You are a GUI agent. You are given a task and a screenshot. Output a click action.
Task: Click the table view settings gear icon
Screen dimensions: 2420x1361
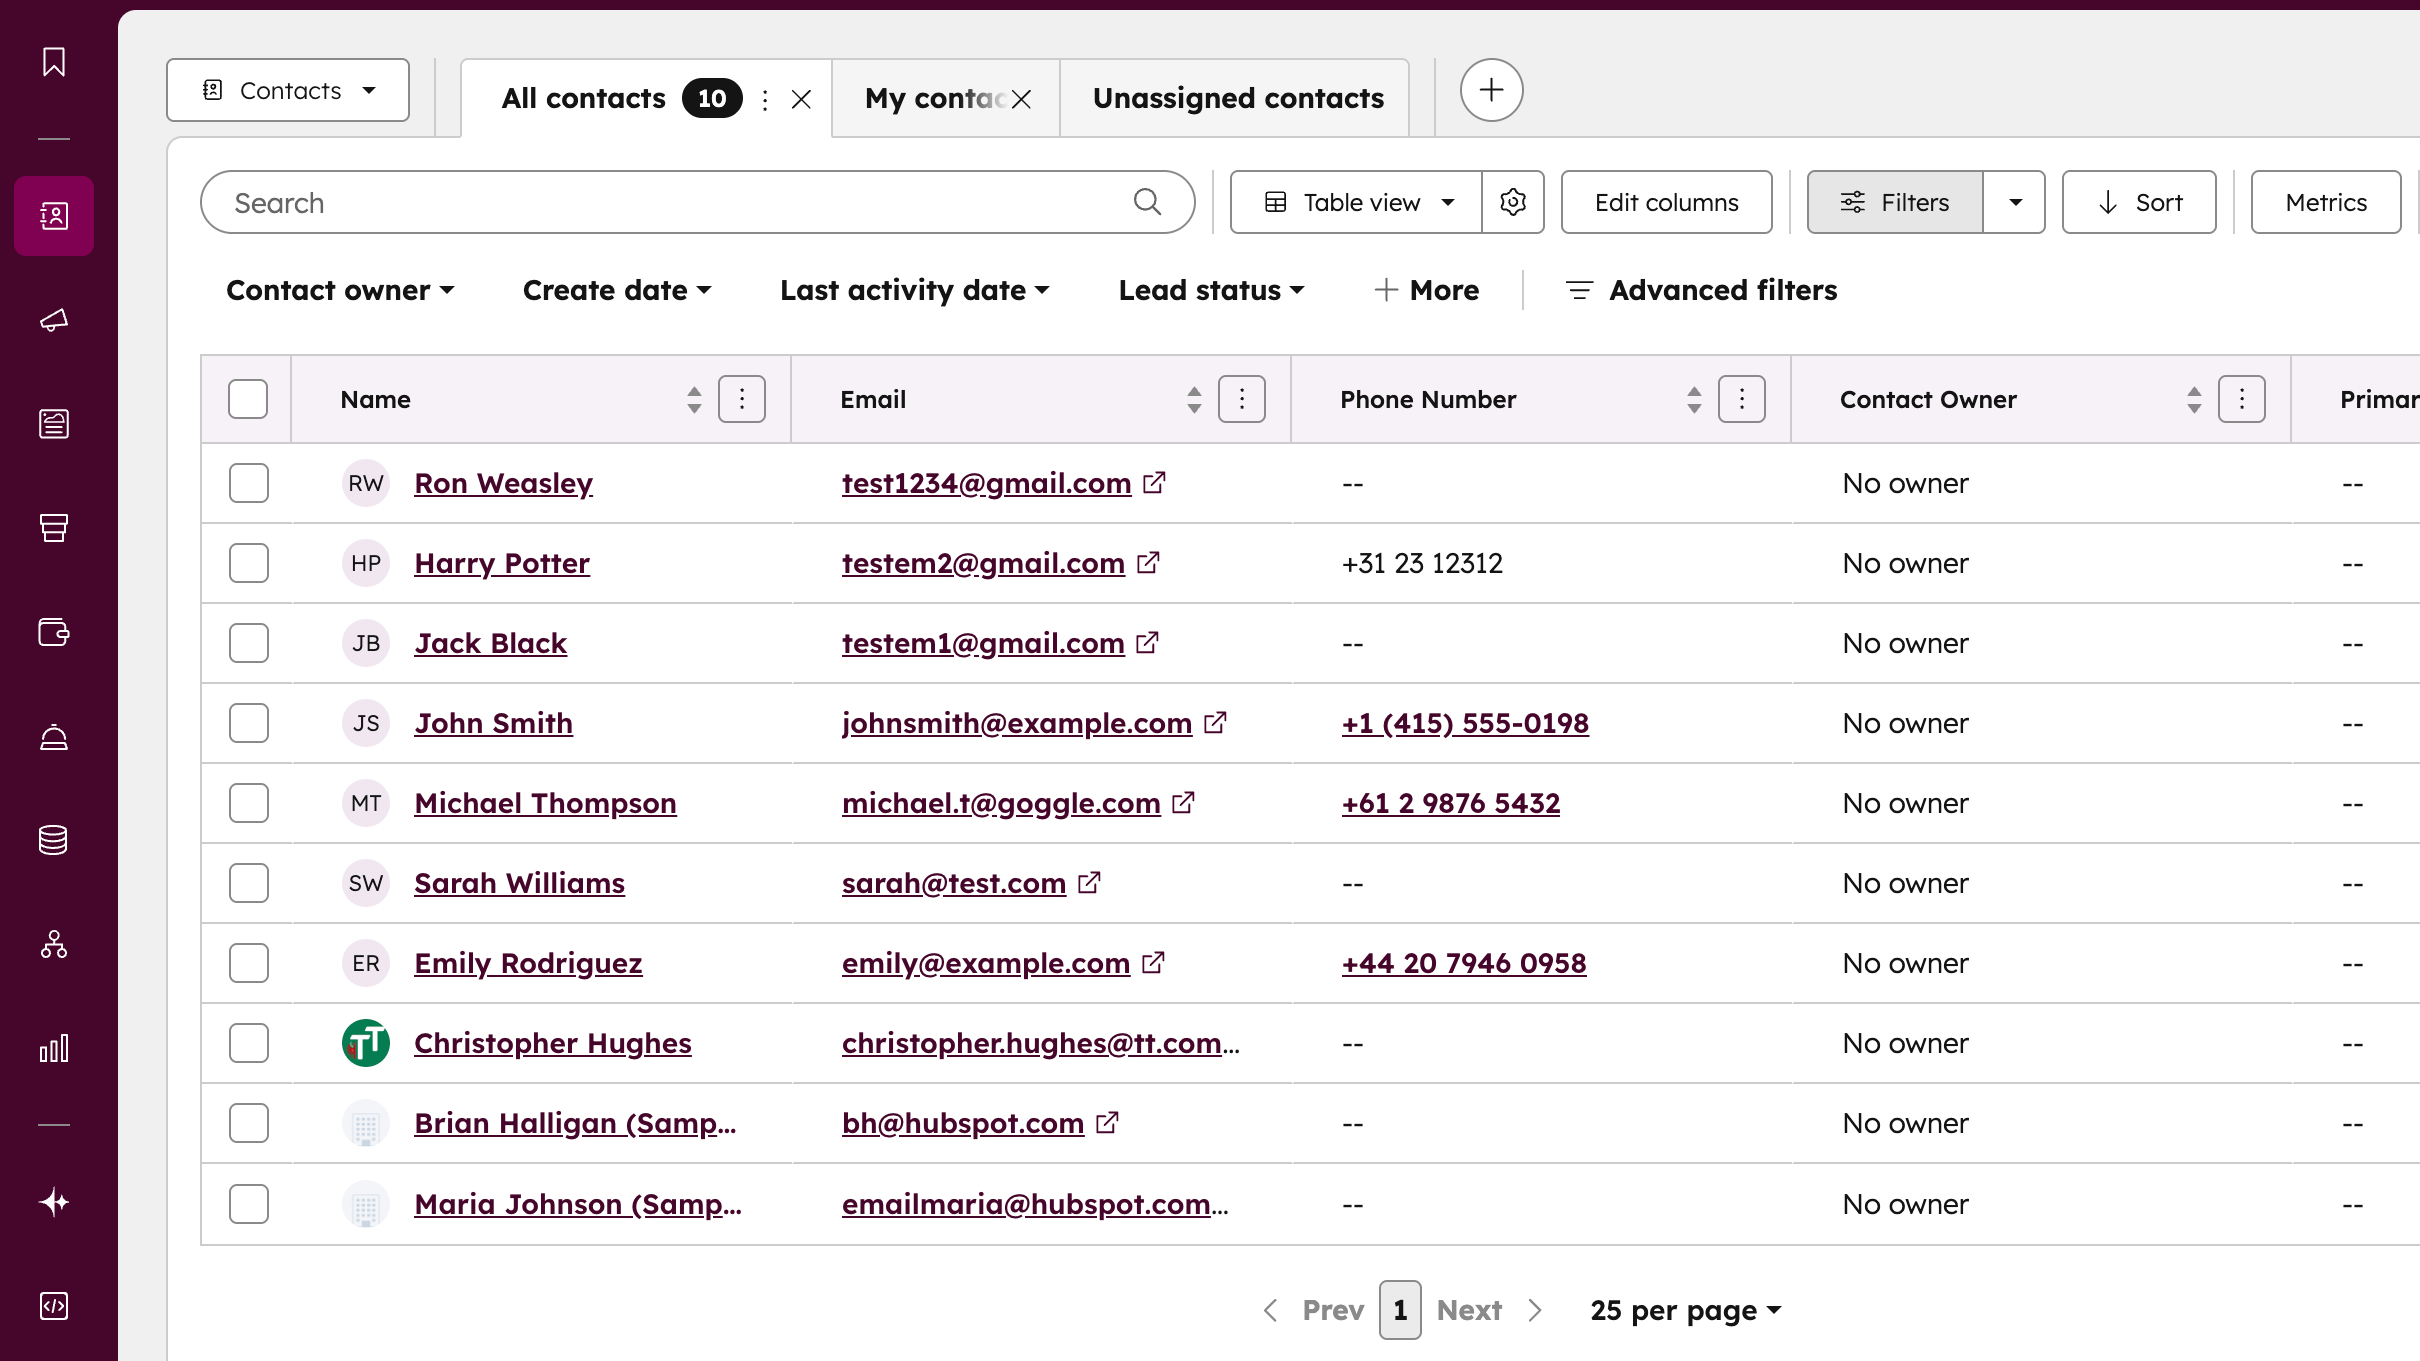[1513, 202]
